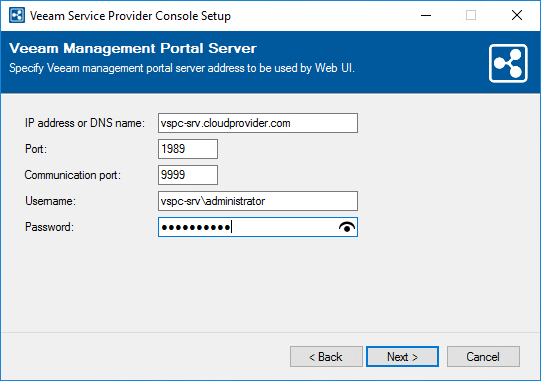
Task: Click the share logo in blue header
Action: 508,63
